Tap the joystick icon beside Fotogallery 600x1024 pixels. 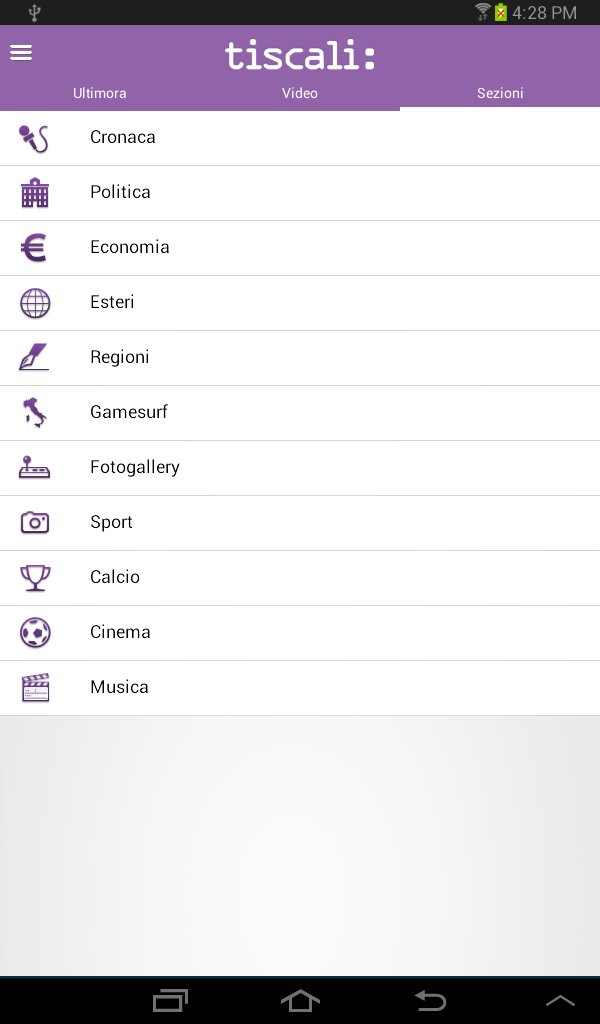(35, 468)
